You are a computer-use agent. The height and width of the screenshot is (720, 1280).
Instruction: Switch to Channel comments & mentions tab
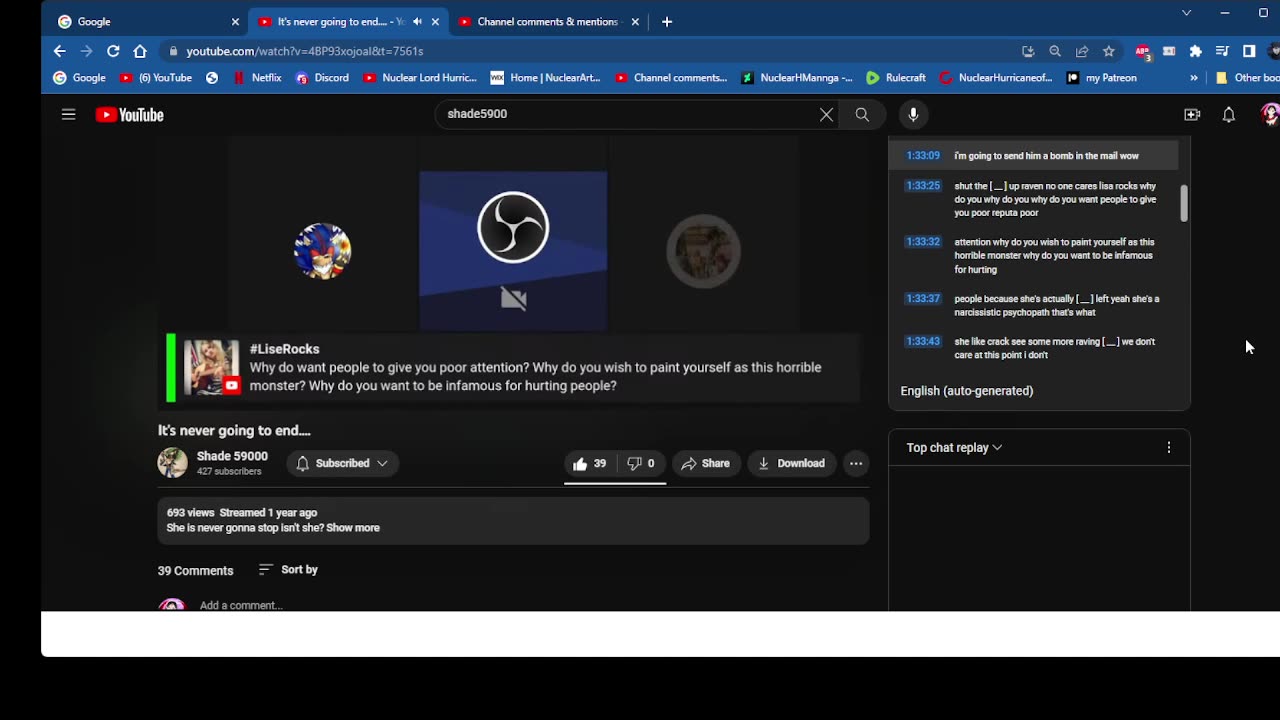tap(547, 21)
